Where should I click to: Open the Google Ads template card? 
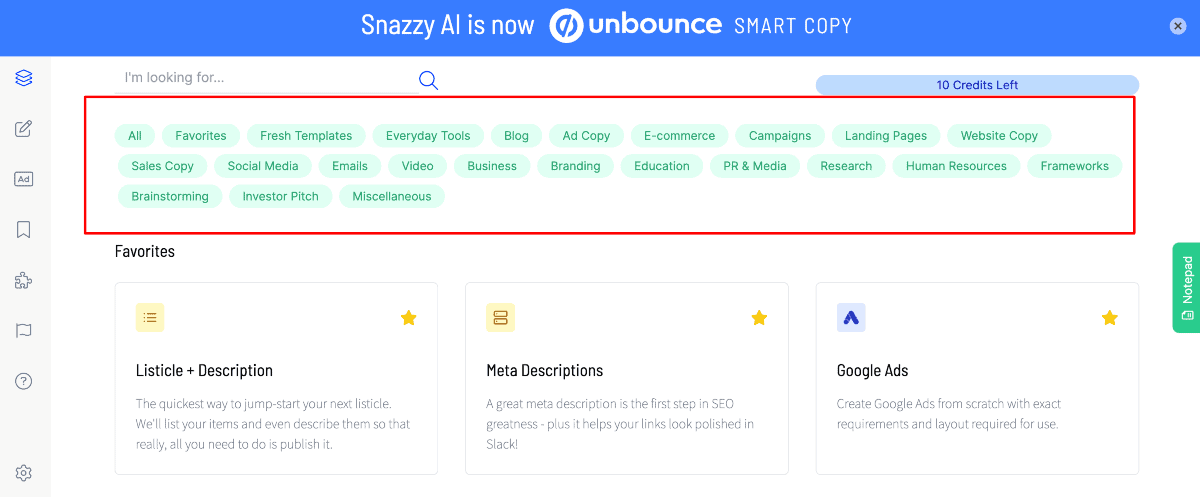coord(976,378)
